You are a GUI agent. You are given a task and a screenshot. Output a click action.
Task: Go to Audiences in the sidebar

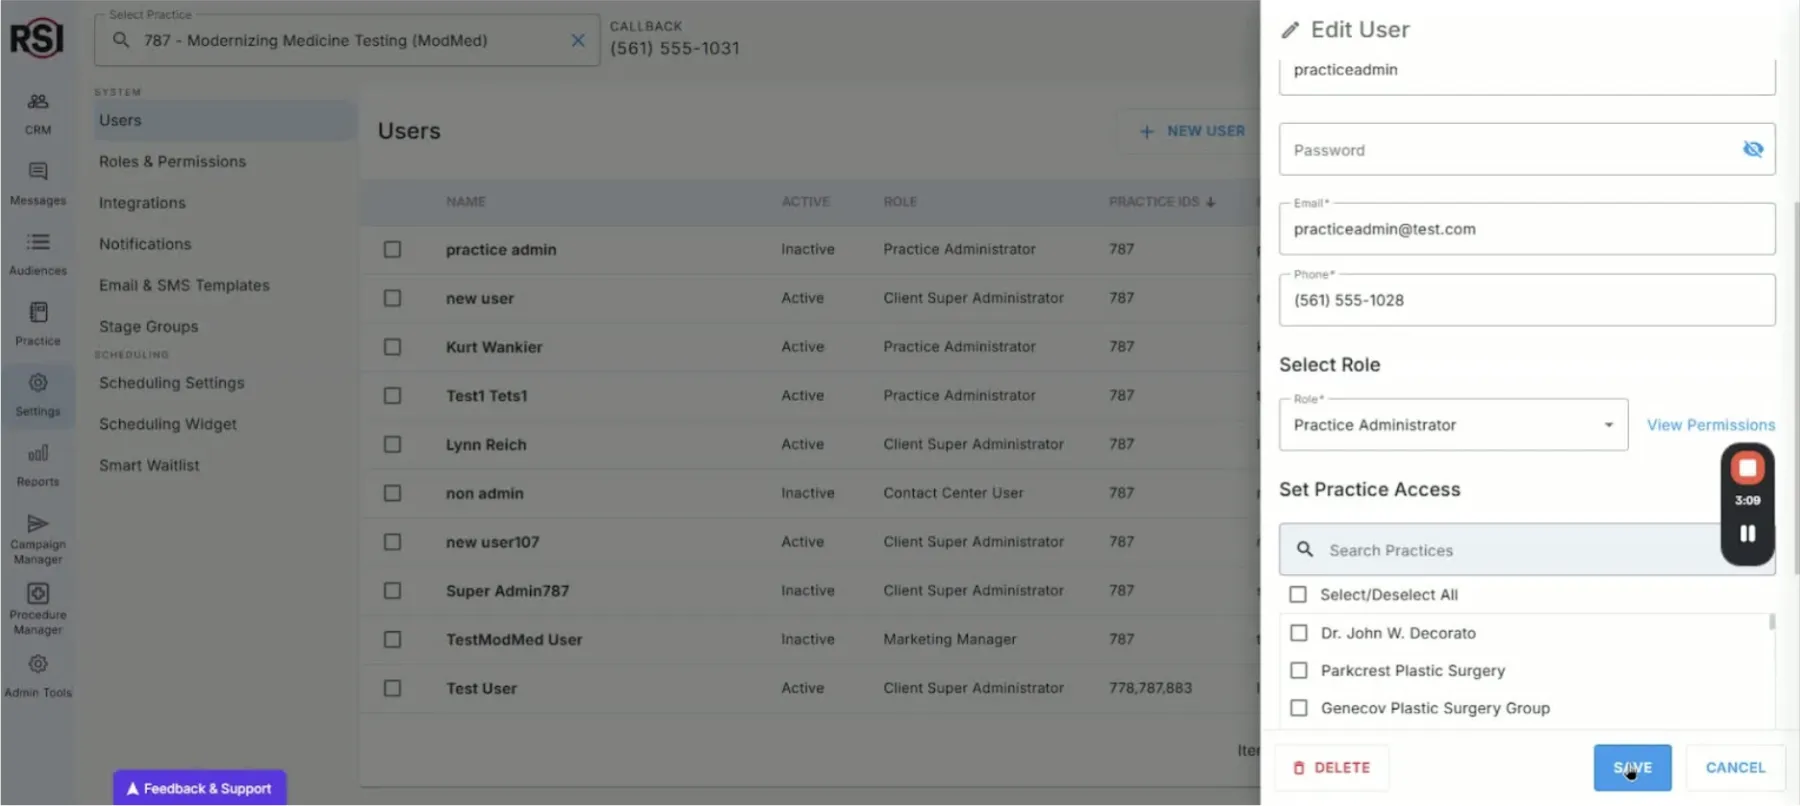(x=38, y=243)
